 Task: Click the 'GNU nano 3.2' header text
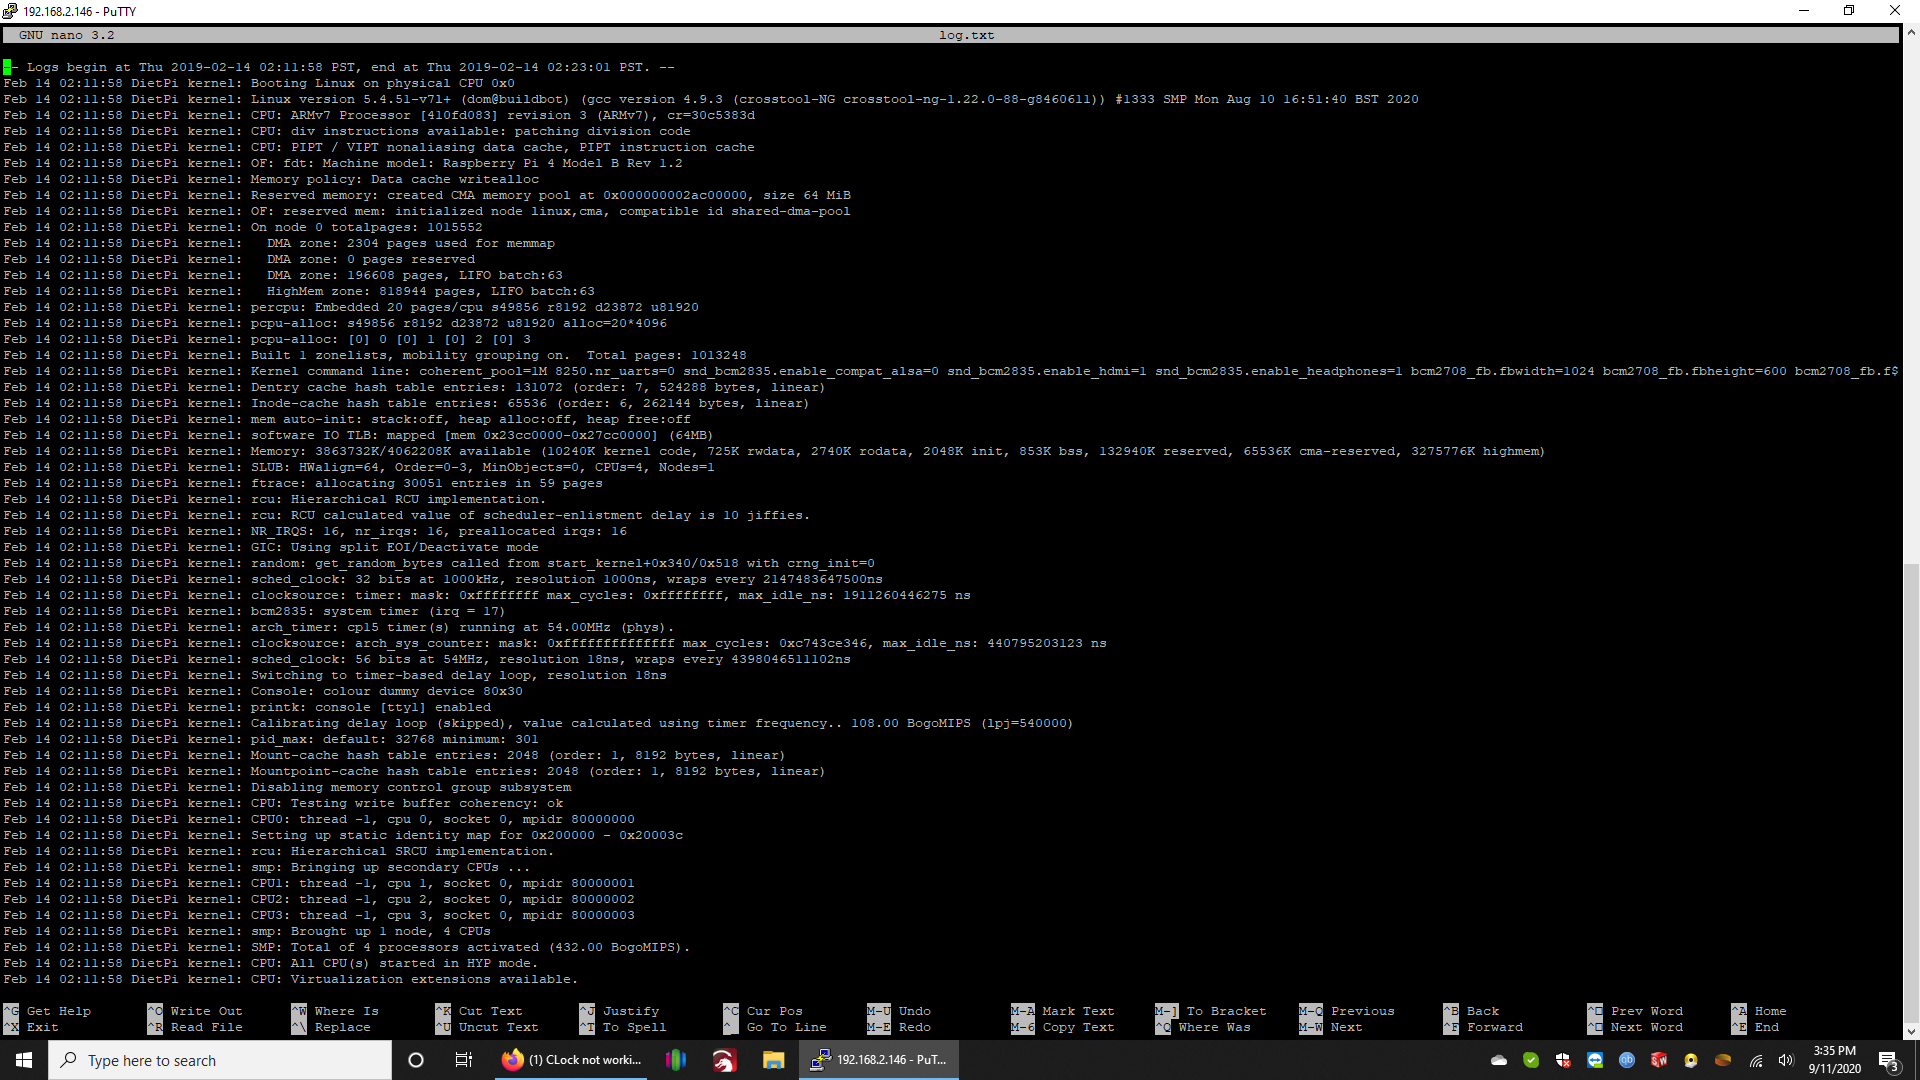coord(66,35)
